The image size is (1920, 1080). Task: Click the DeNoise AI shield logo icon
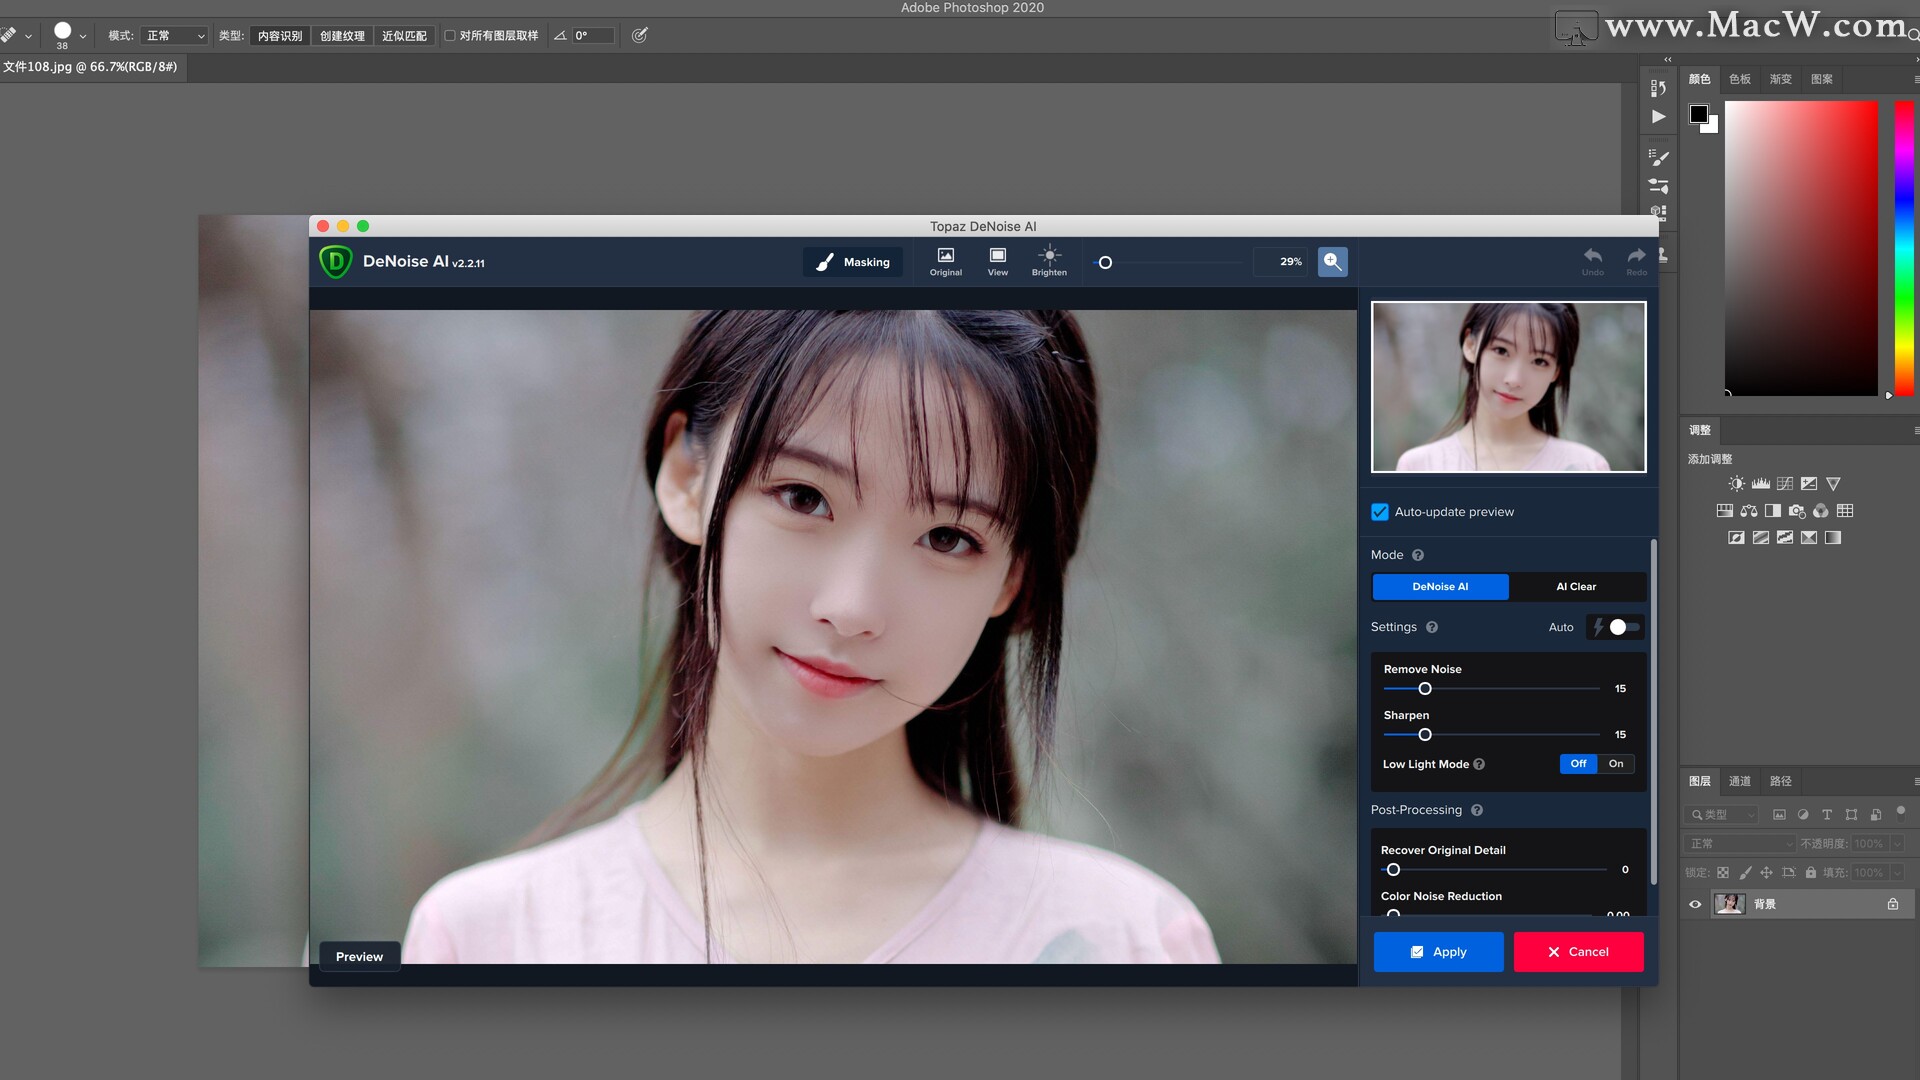click(x=335, y=261)
